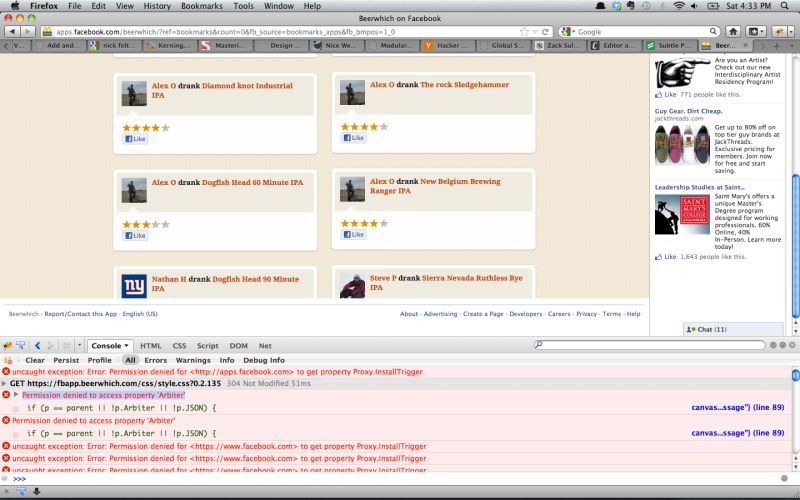Open canvas...ssage (line 89) source link, first
800x500 pixels.
point(737,407)
